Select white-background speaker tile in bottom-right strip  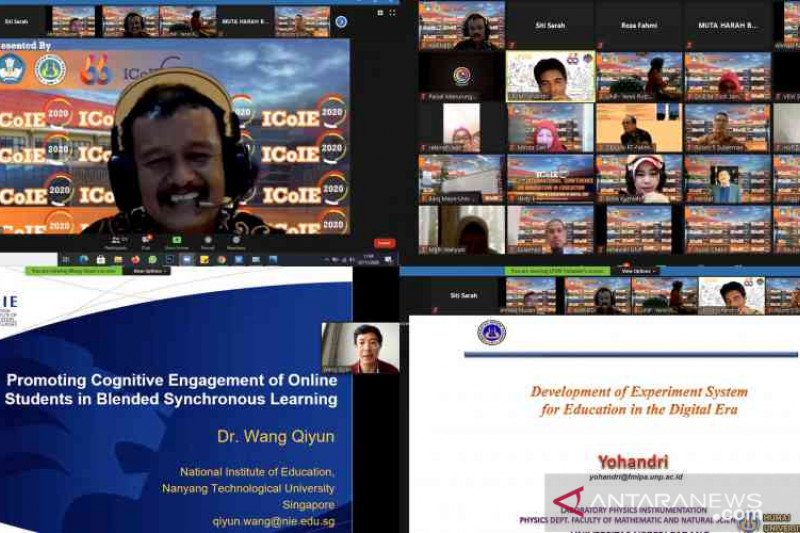pos(732,295)
